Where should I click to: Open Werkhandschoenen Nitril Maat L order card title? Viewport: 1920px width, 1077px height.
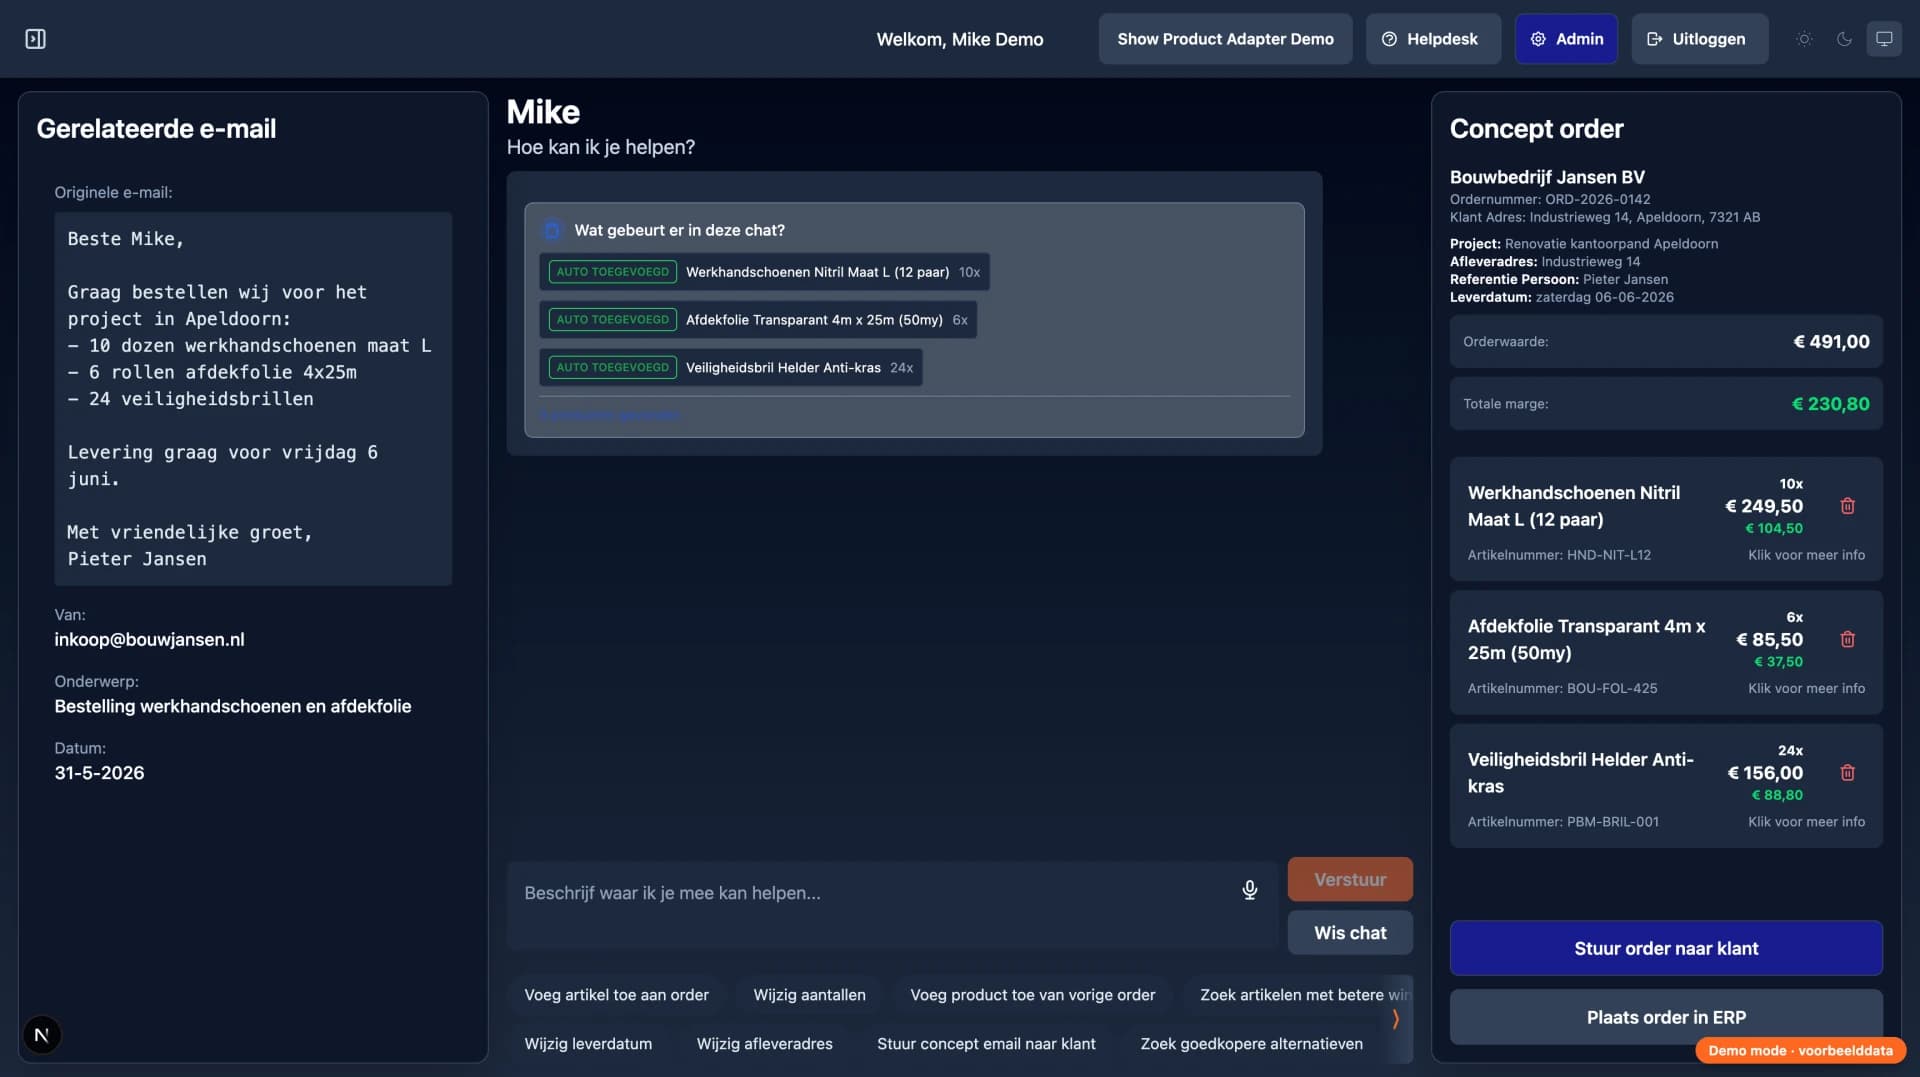1573,506
